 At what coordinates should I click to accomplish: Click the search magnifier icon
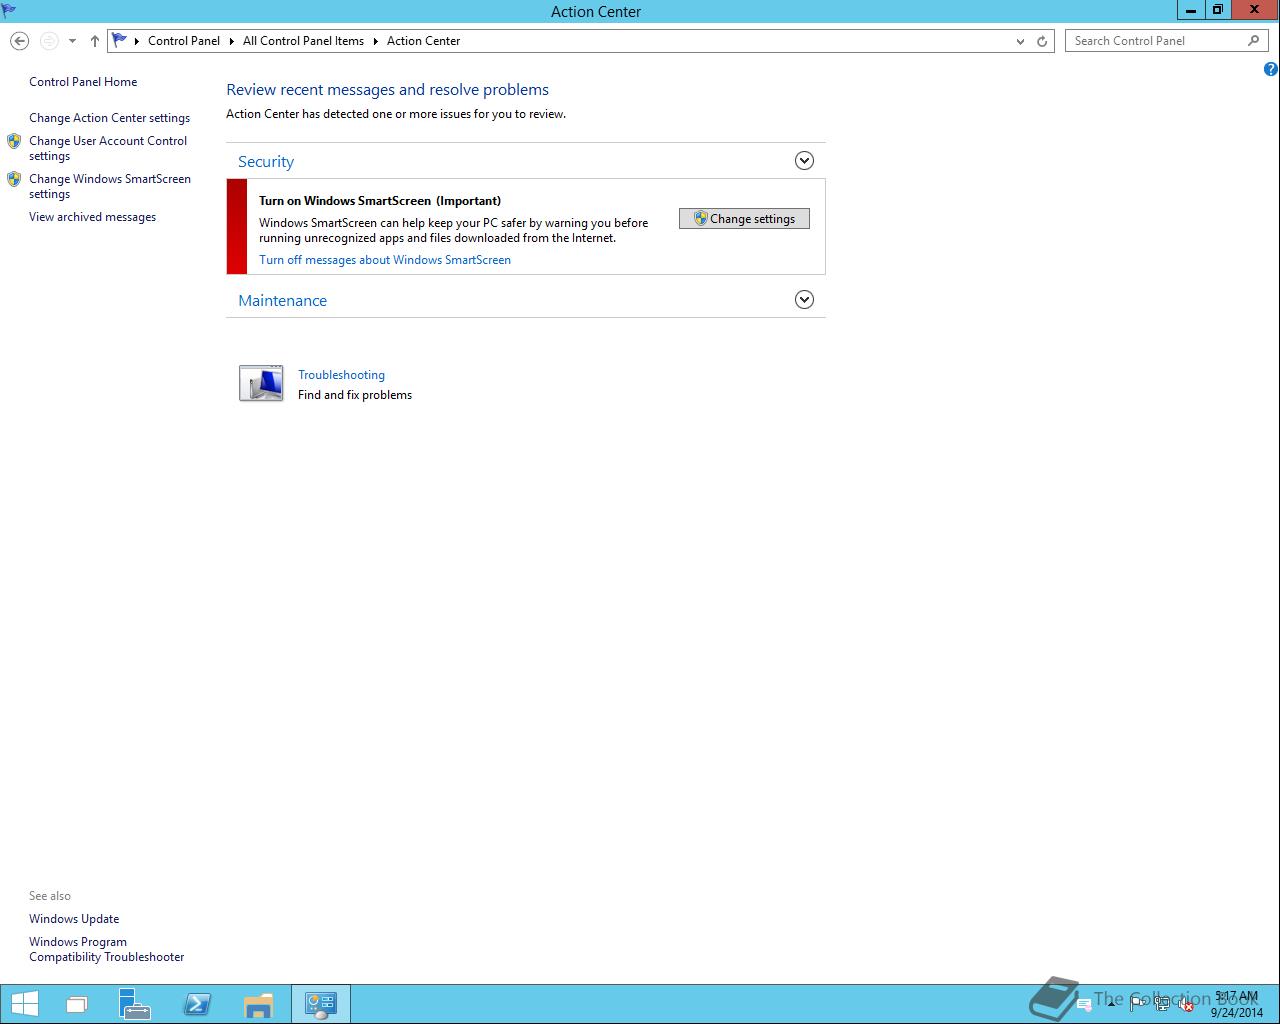(1254, 41)
